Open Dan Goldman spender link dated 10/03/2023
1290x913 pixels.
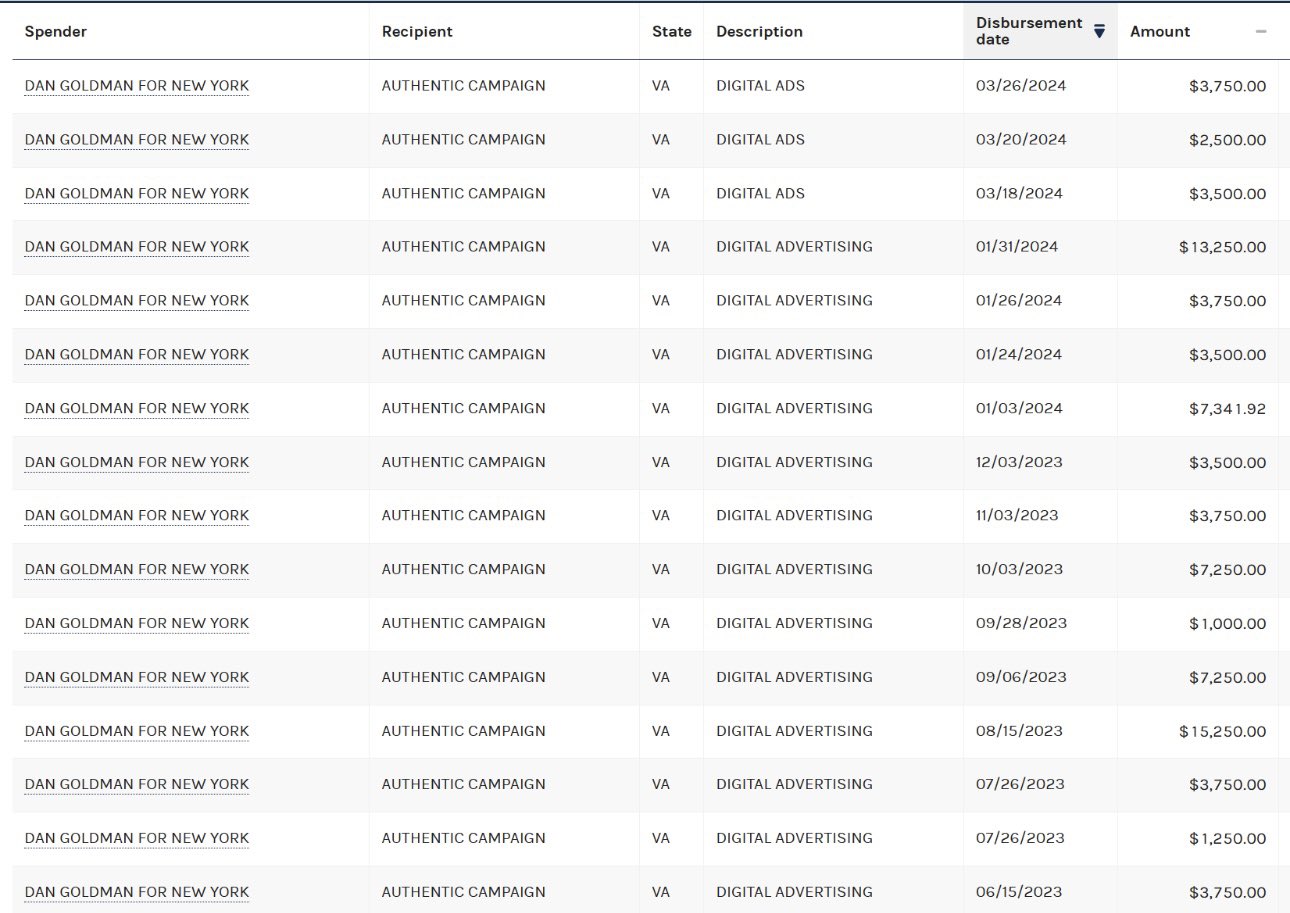[137, 570]
